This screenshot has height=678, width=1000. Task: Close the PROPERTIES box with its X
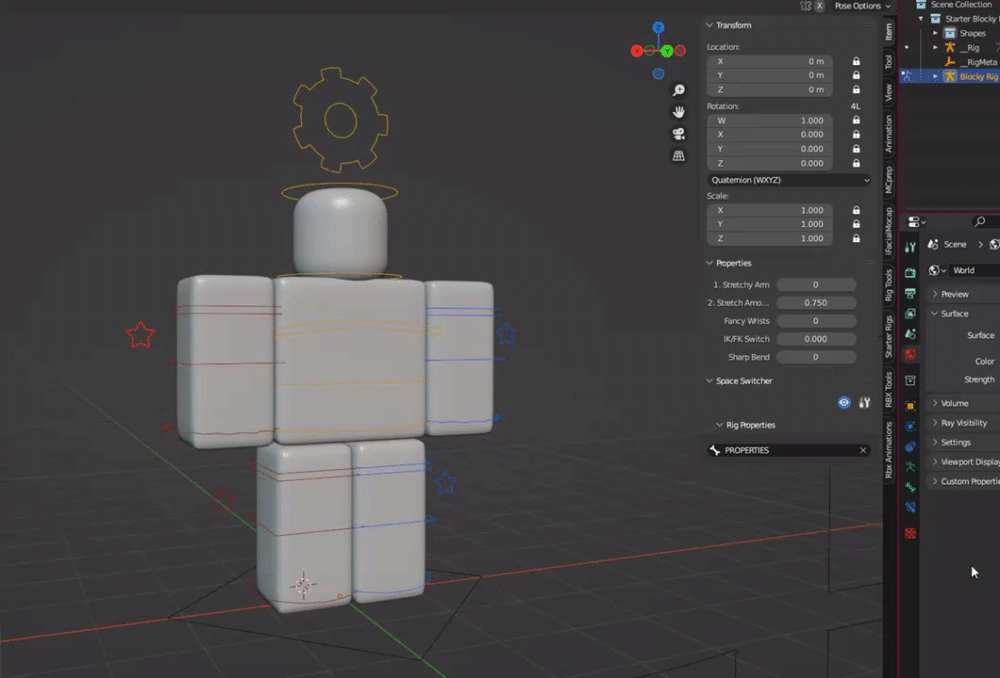[x=863, y=450]
